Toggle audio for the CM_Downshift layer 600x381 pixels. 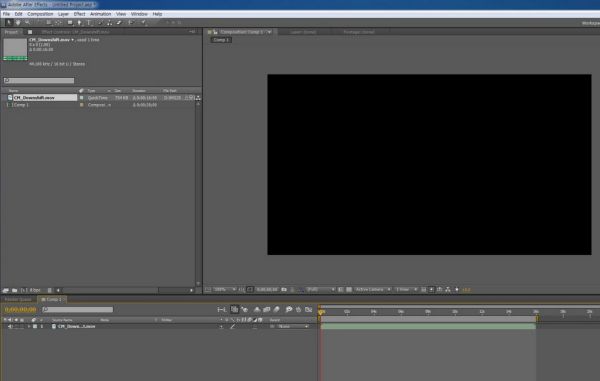point(10,327)
